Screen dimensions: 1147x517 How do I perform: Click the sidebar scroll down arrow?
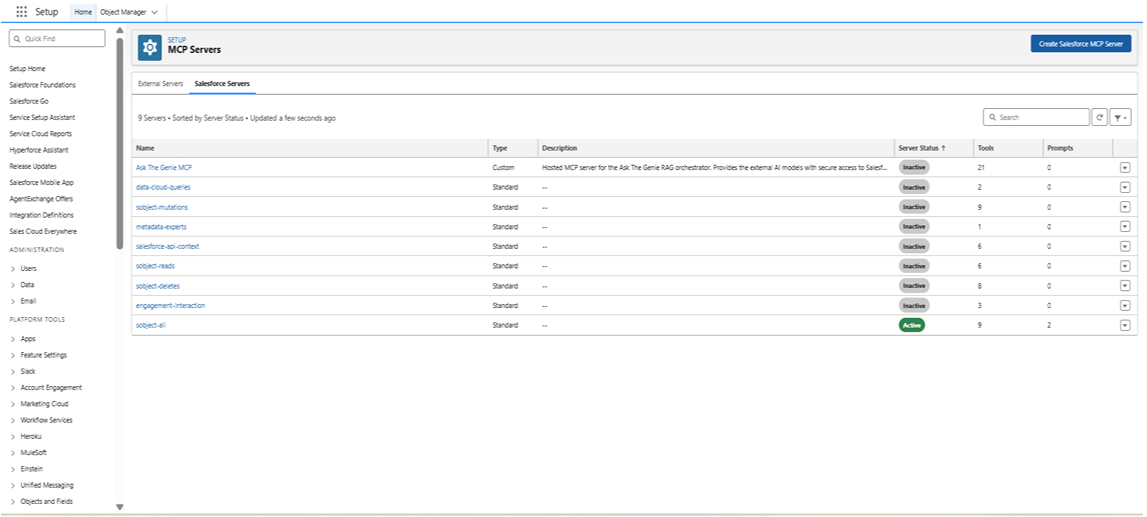point(120,507)
